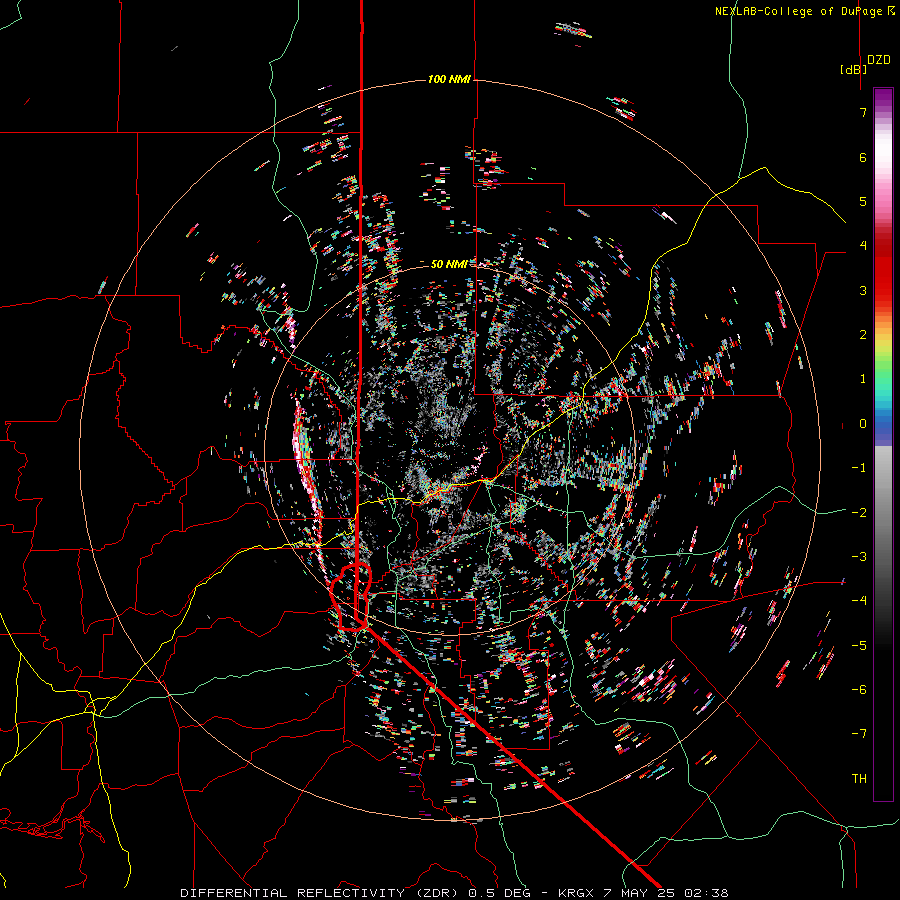Click the -5 value on the color scale
The height and width of the screenshot is (900, 900).
(859, 645)
